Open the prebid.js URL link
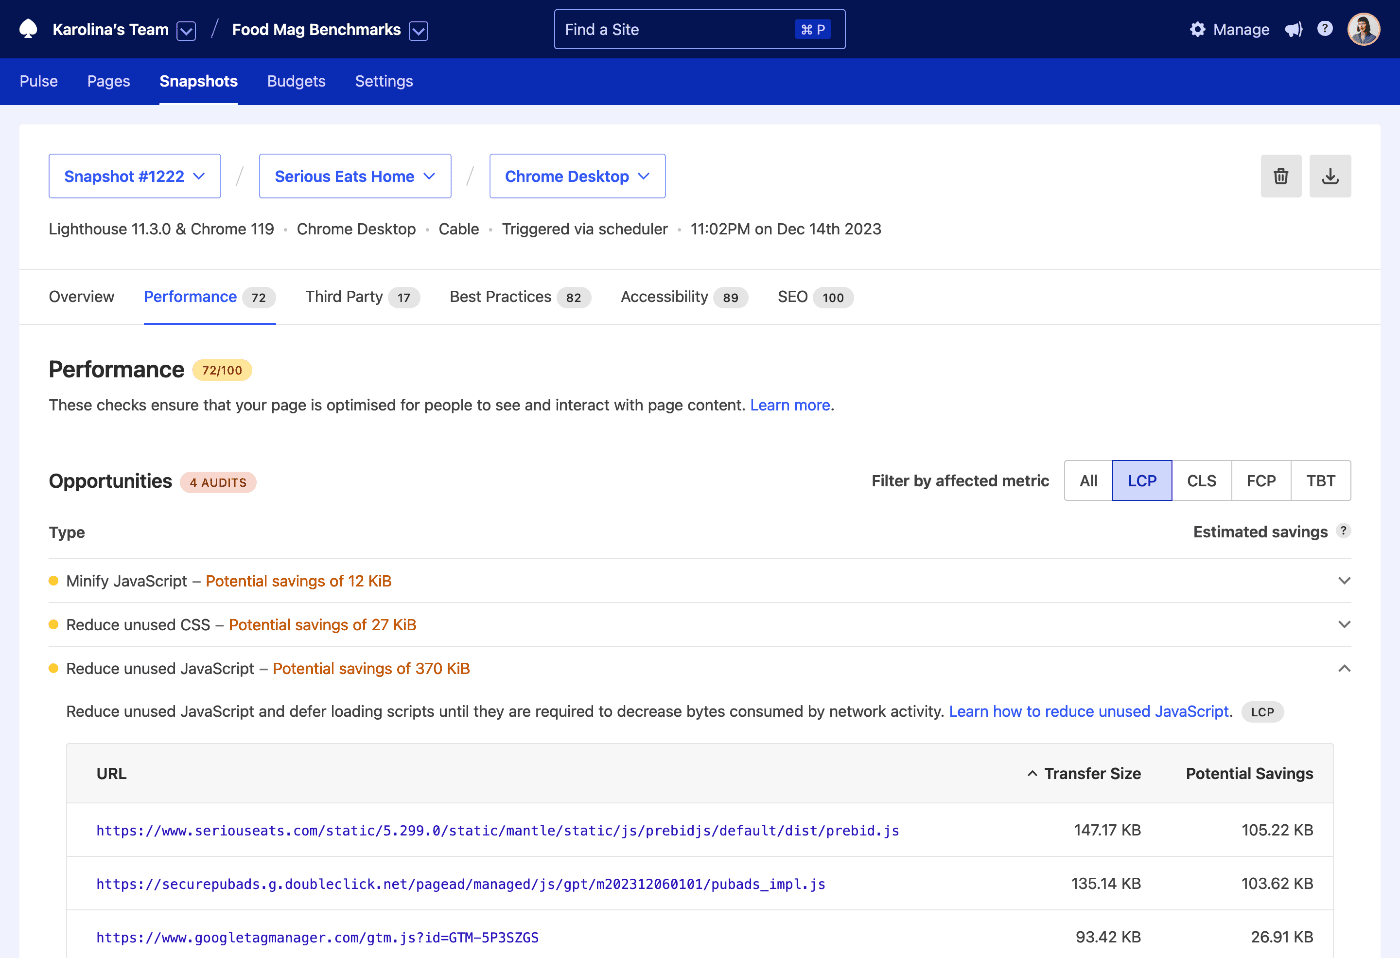Viewport: 1400px width, 958px height. pyautogui.click(x=497, y=830)
